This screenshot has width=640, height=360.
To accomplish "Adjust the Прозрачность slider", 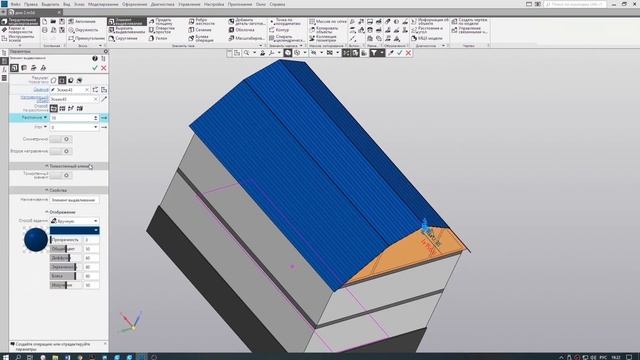I will (66, 240).
